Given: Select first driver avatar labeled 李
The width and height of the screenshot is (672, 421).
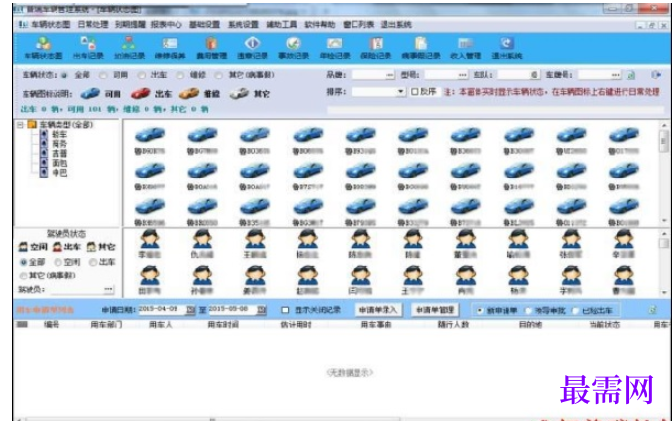Looking at the screenshot, I should (x=150, y=239).
